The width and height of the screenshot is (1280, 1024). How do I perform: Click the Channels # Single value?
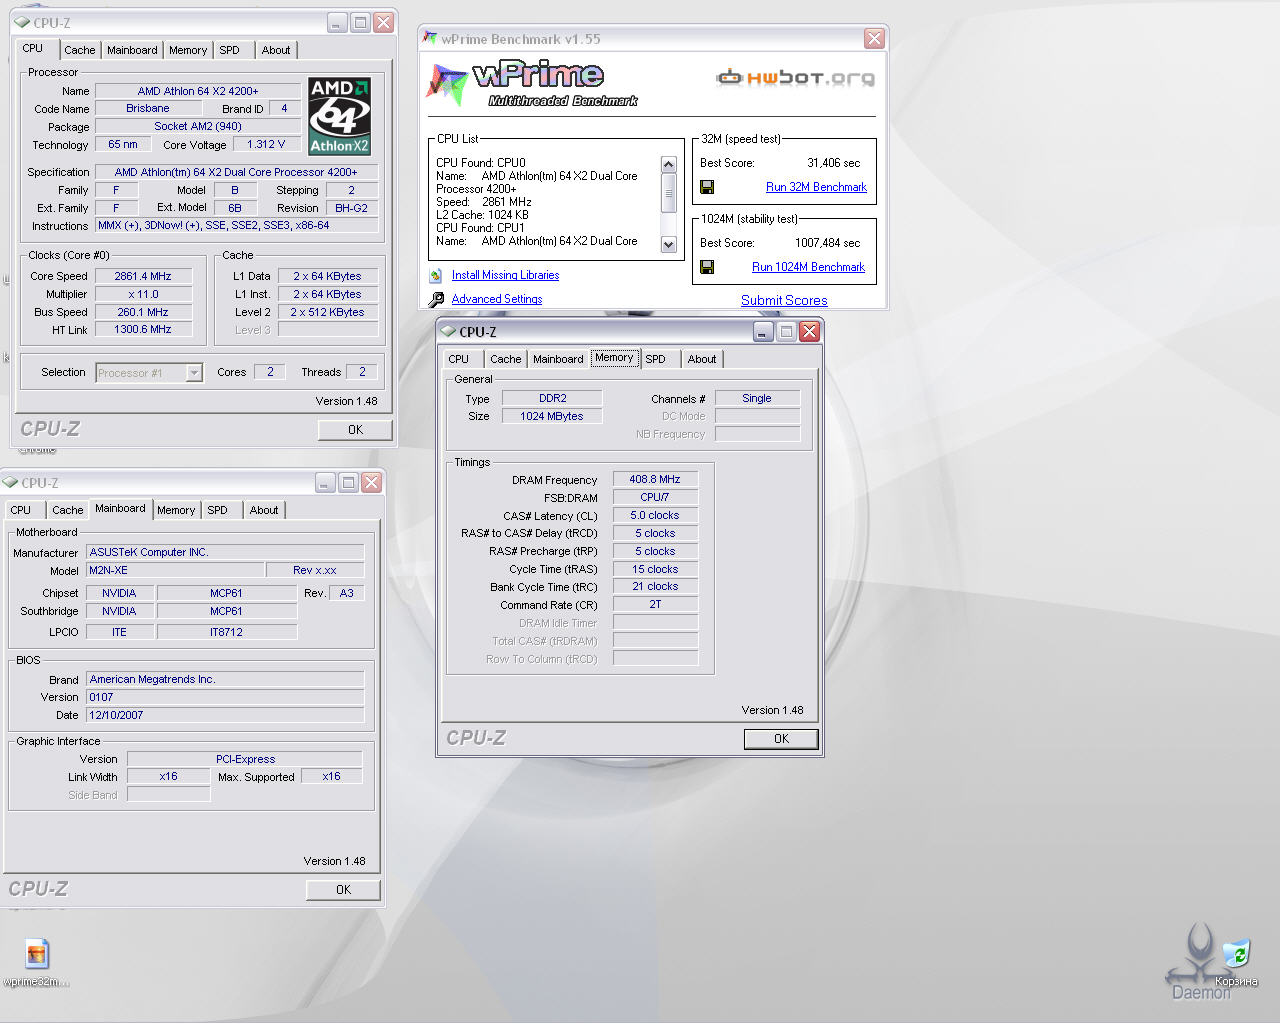(757, 398)
